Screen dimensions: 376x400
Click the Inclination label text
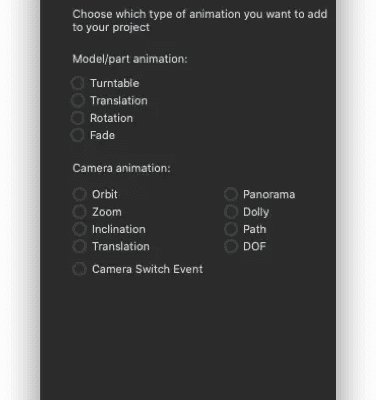click(119, 229)
